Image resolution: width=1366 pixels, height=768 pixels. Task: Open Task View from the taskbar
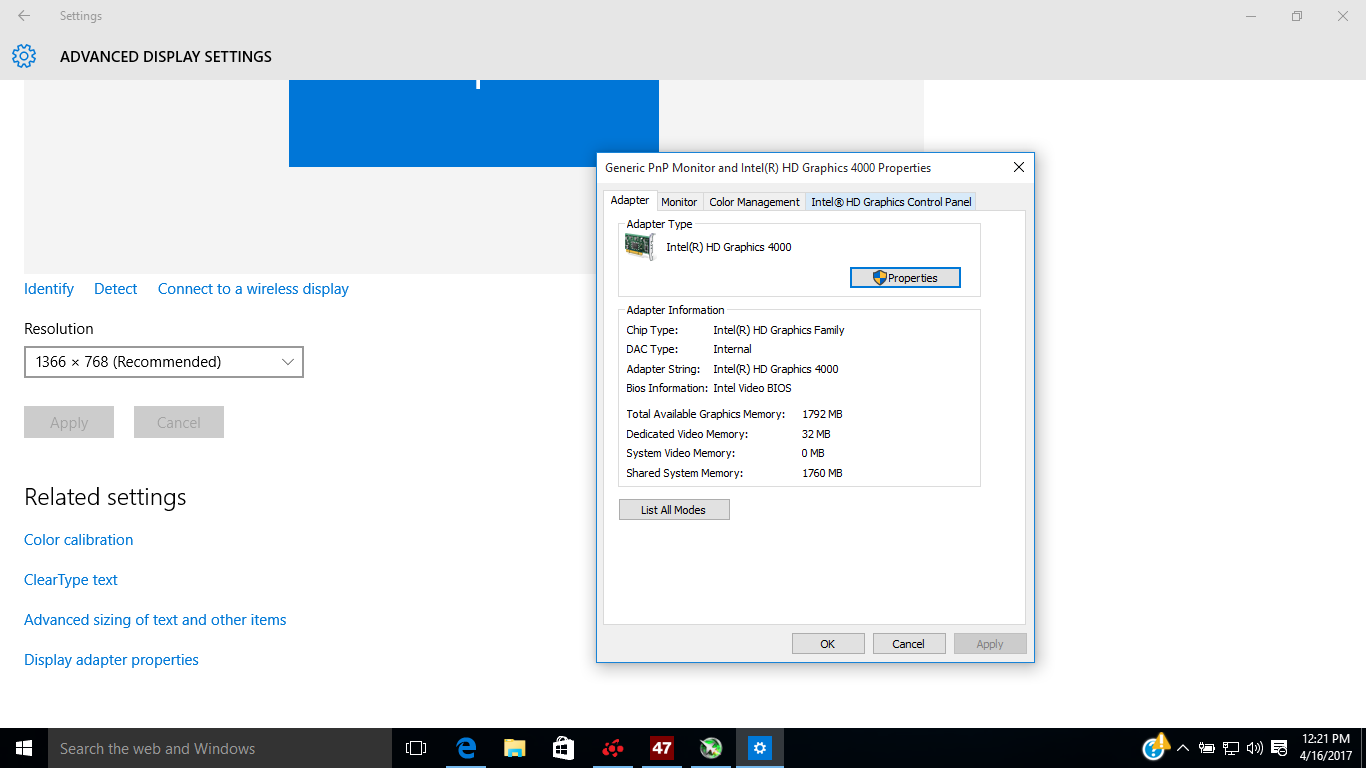coord(415,747)
